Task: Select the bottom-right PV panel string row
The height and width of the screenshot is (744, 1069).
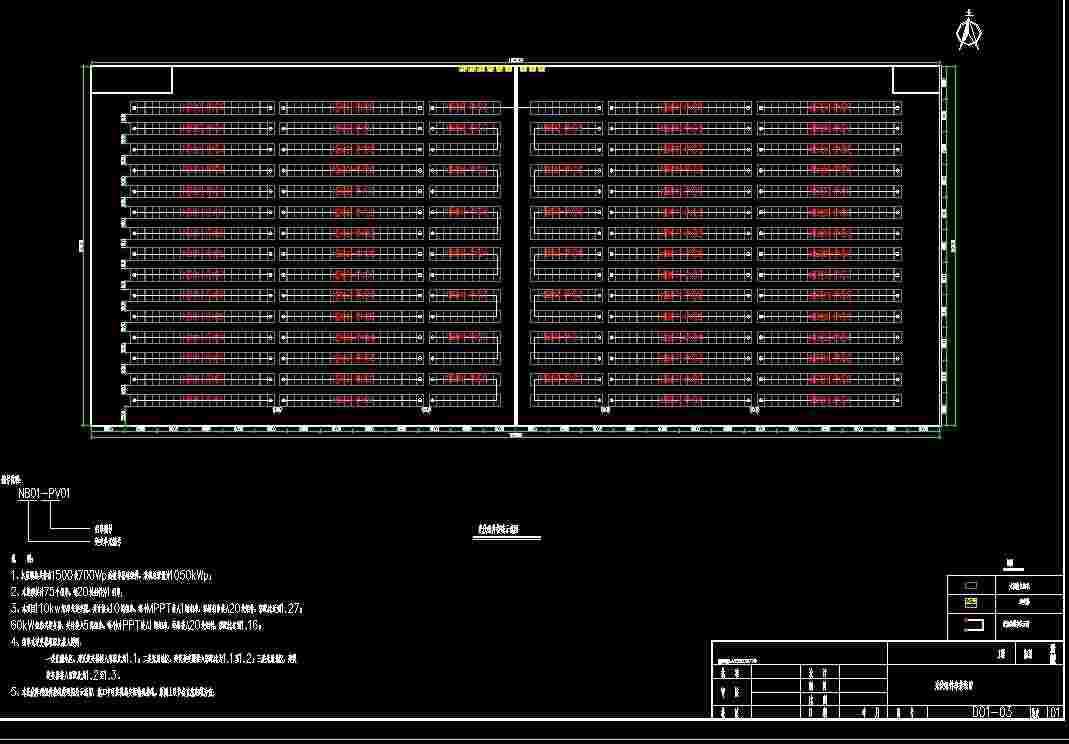Action: coord(829,400)
